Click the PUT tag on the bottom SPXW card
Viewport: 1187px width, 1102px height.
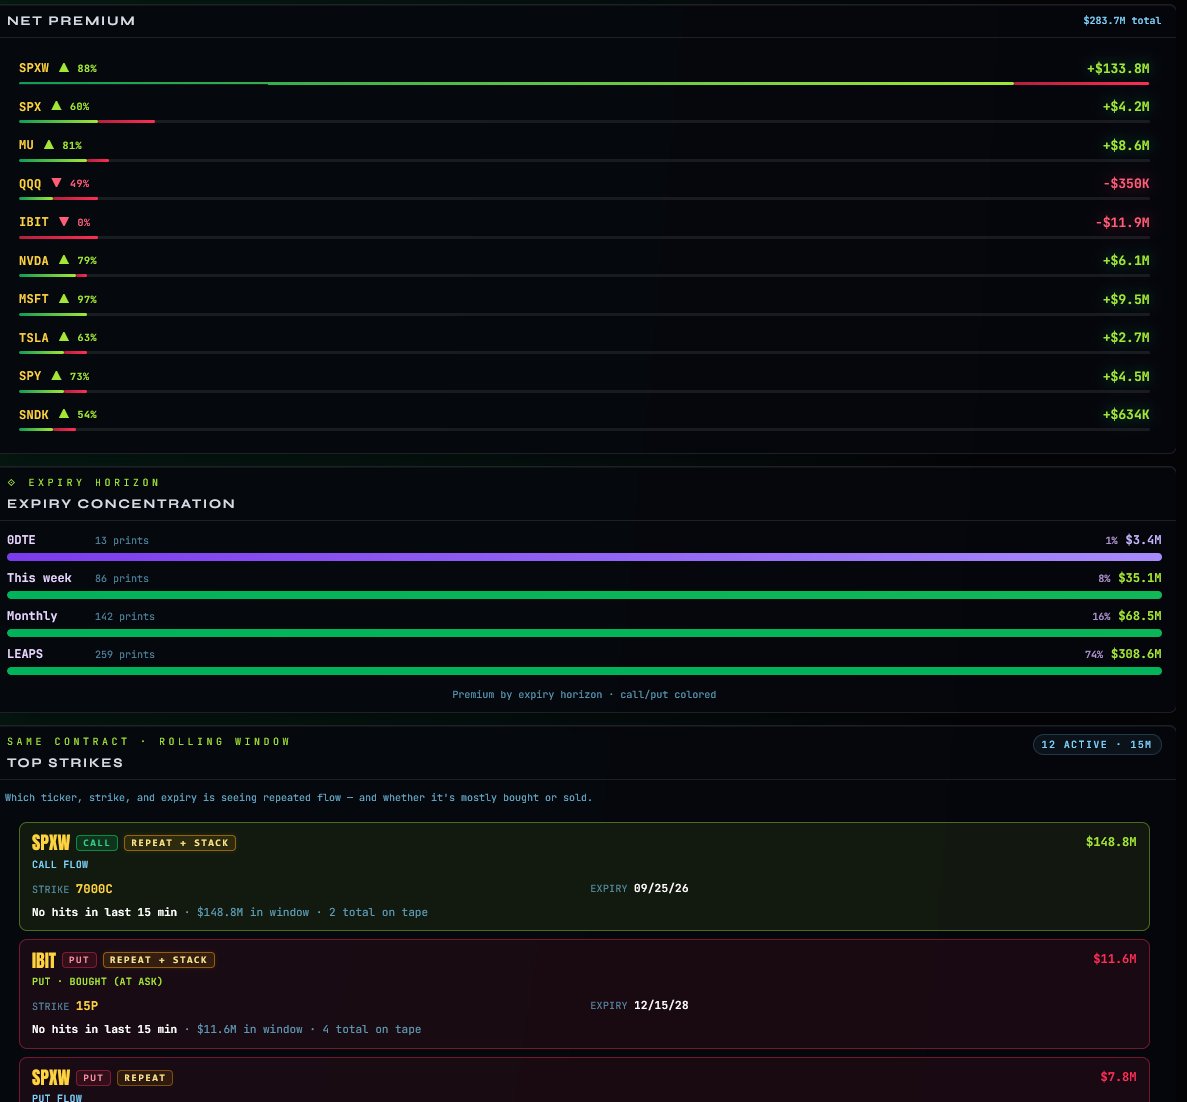click(93, 1078)
